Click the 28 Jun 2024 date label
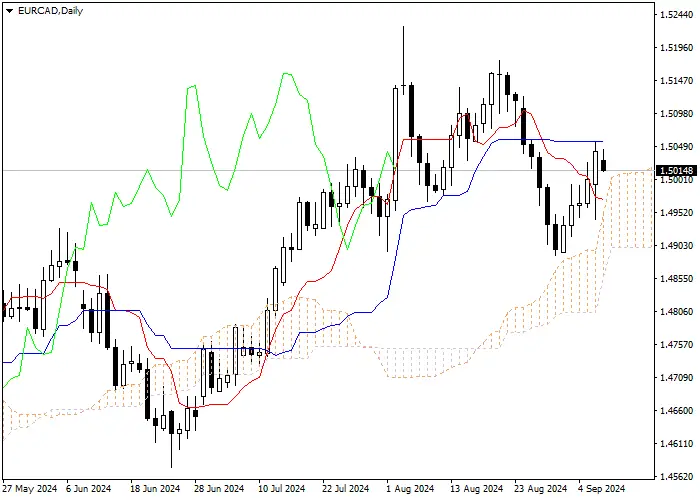Screen dimensions: 700x500 point(219,489)
